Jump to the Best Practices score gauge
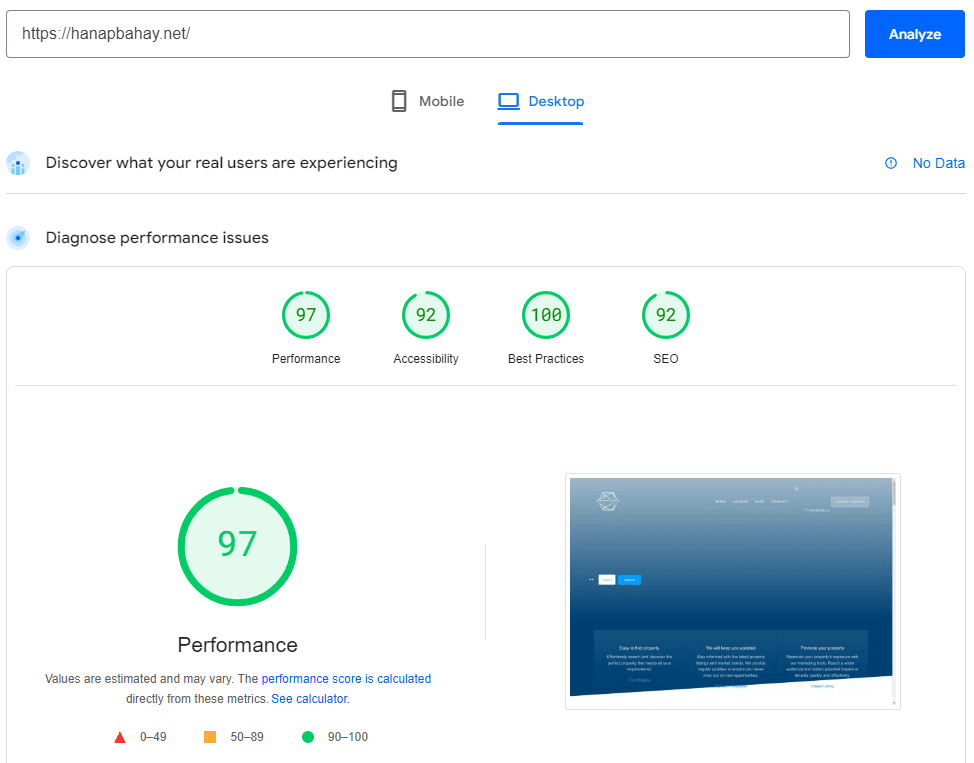 click(x=546, y=316)
